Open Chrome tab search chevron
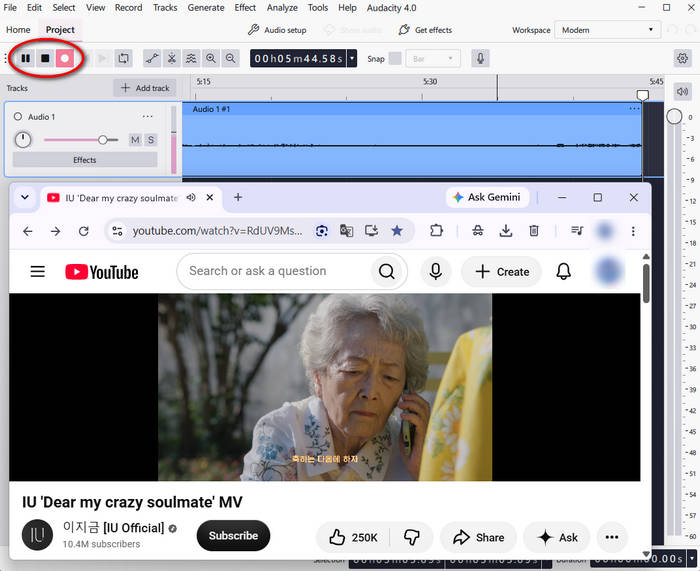The image size is (700, 571). click(25, 197)
